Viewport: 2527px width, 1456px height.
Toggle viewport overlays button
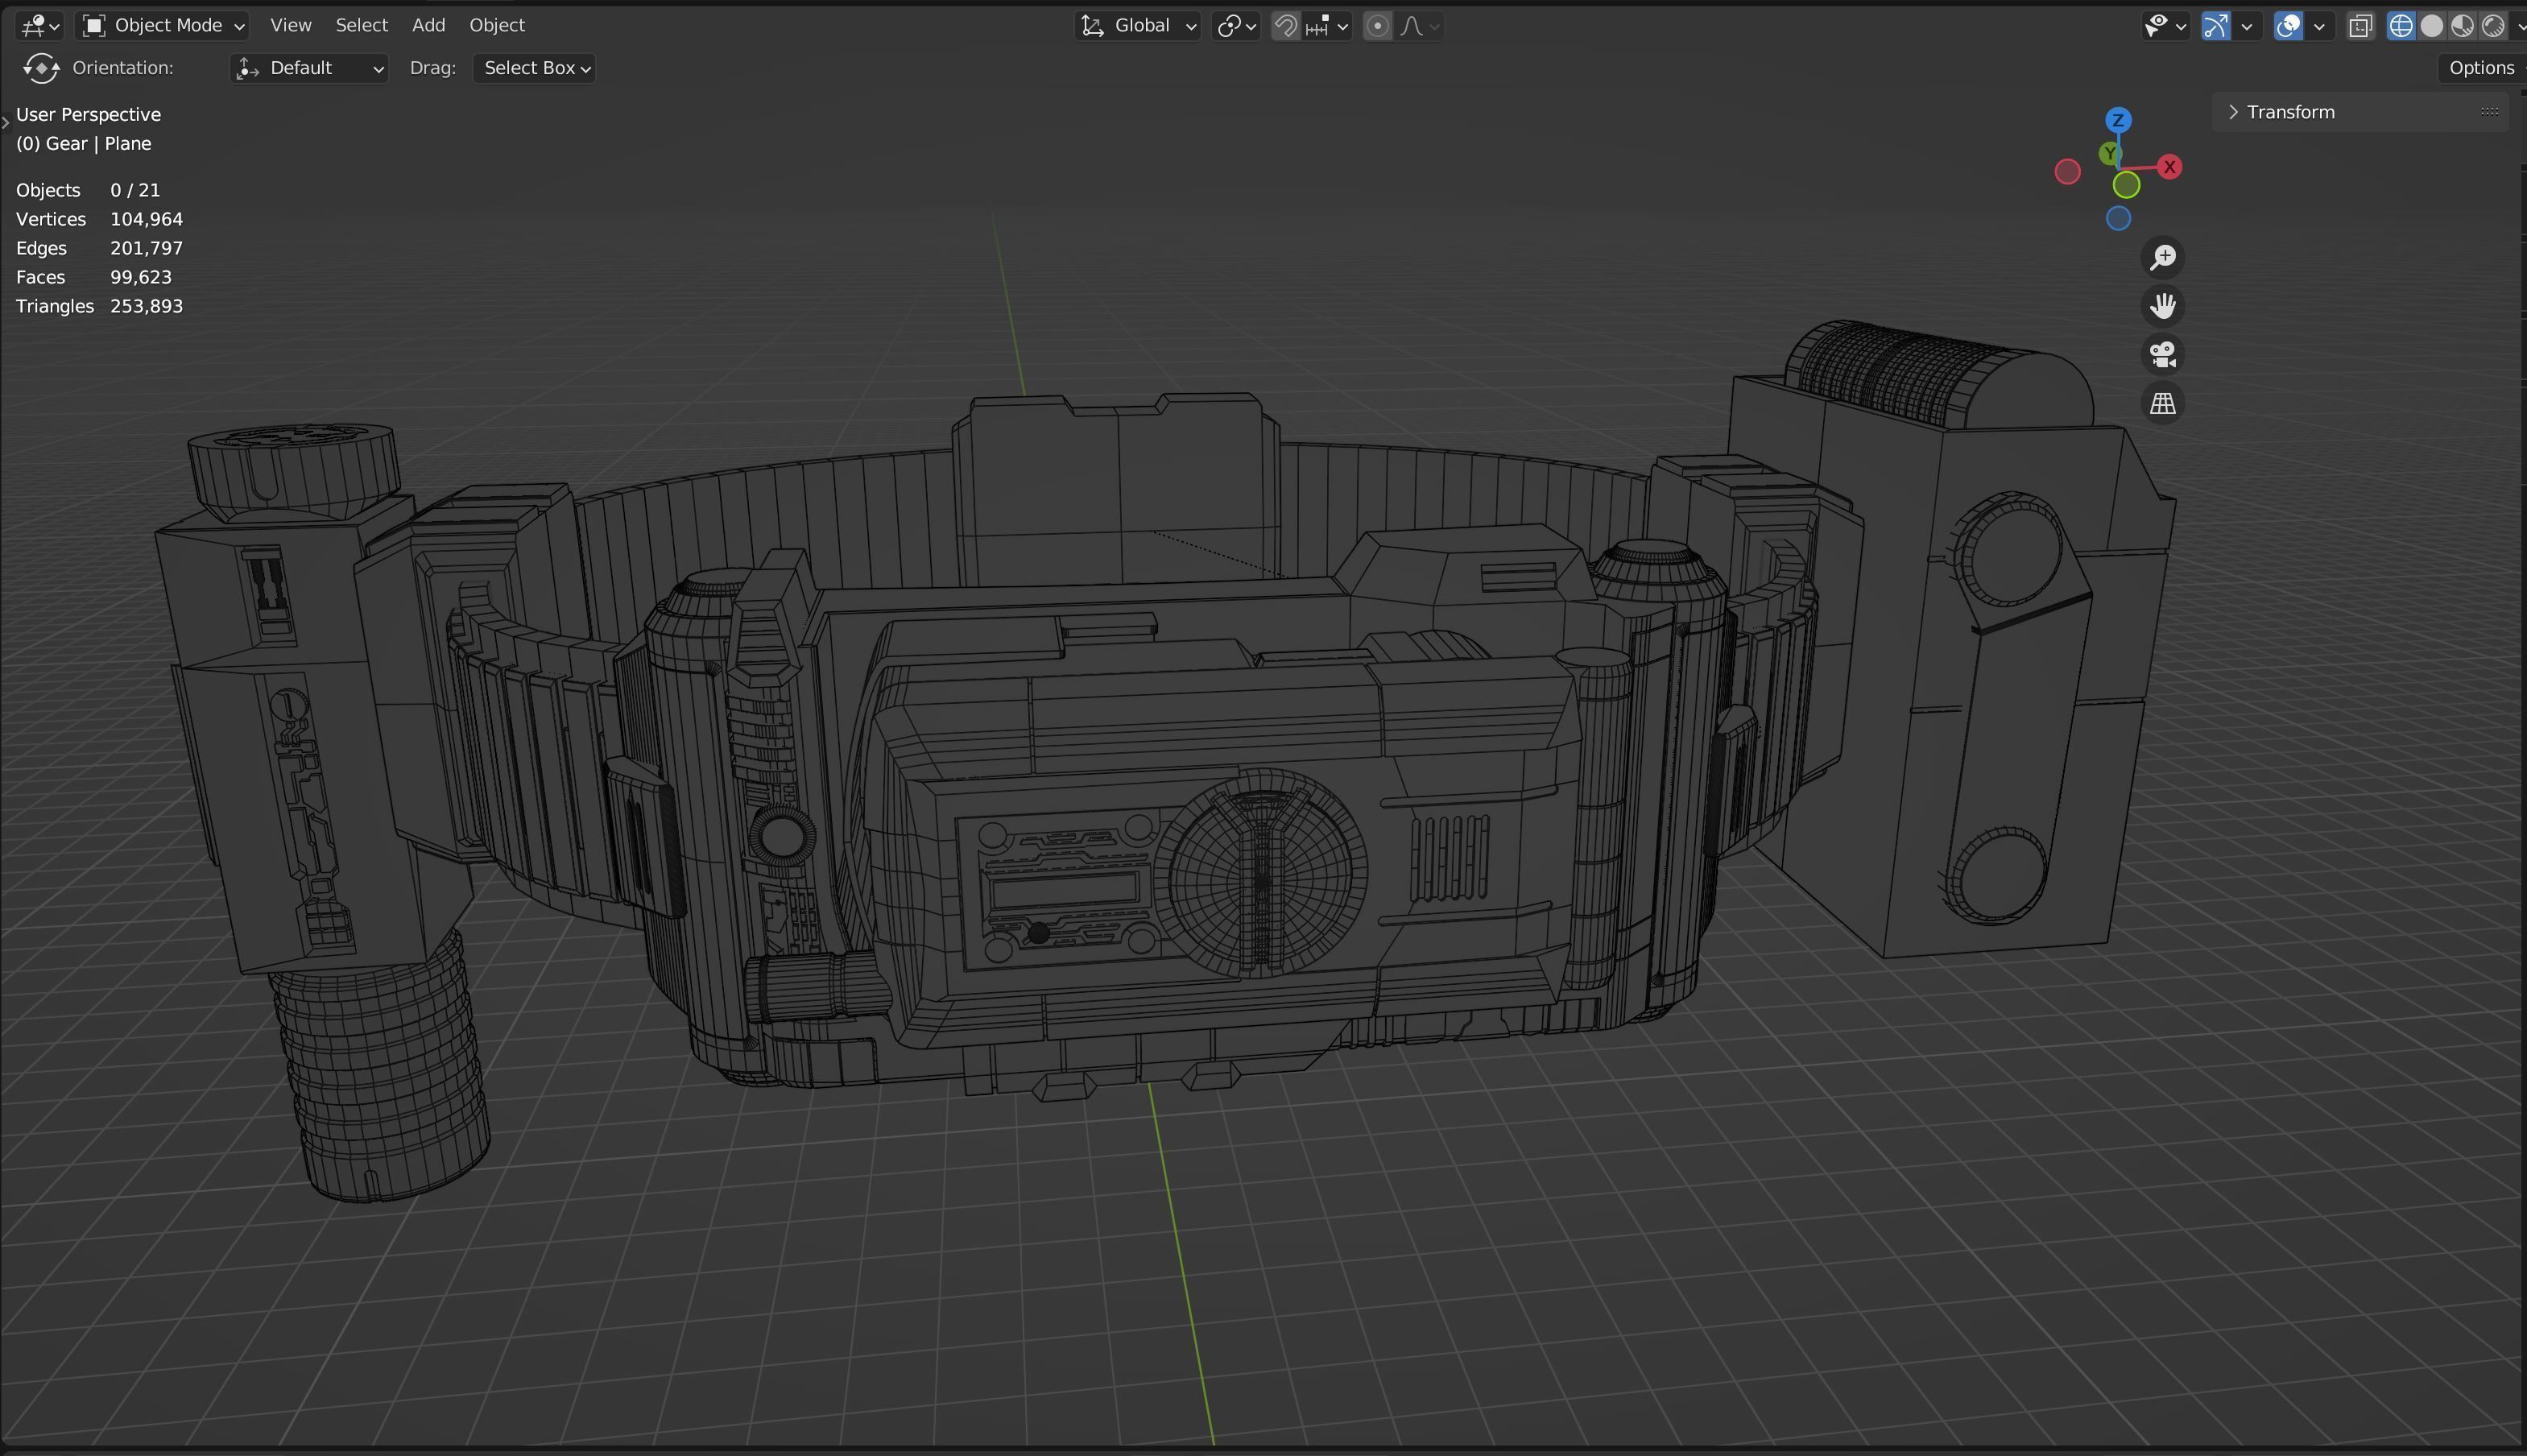pyautogui.click(x=2288, y=26)
